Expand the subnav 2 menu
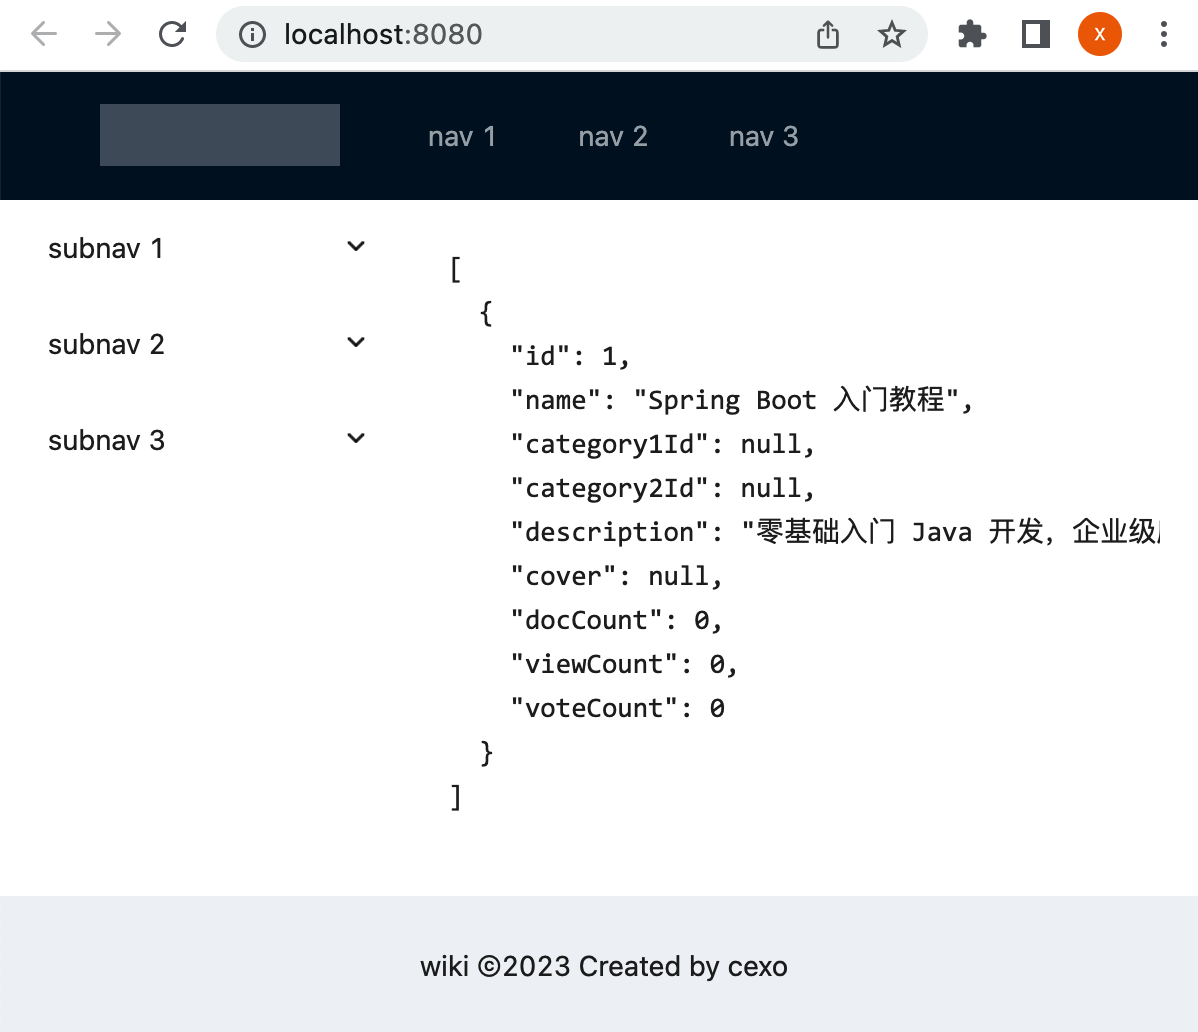The image size is (1198, 1032). [355, 341]
